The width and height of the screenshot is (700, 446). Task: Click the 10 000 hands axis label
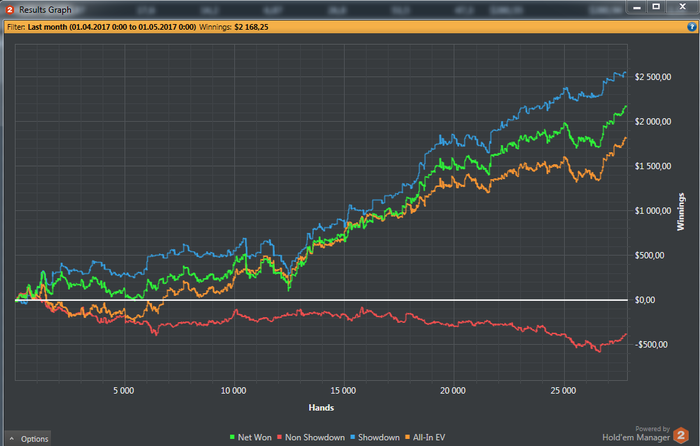[x=233, y=391]
